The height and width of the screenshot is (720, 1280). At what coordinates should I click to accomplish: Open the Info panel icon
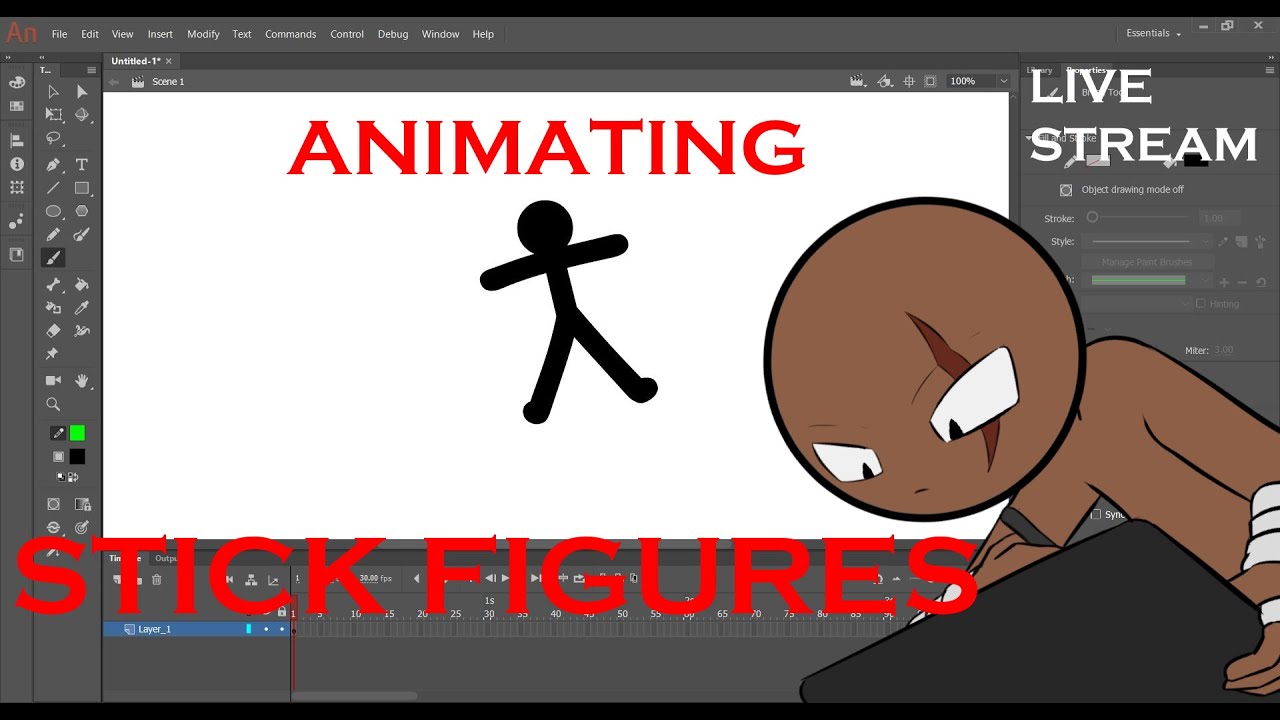click(x=16, y=164)
